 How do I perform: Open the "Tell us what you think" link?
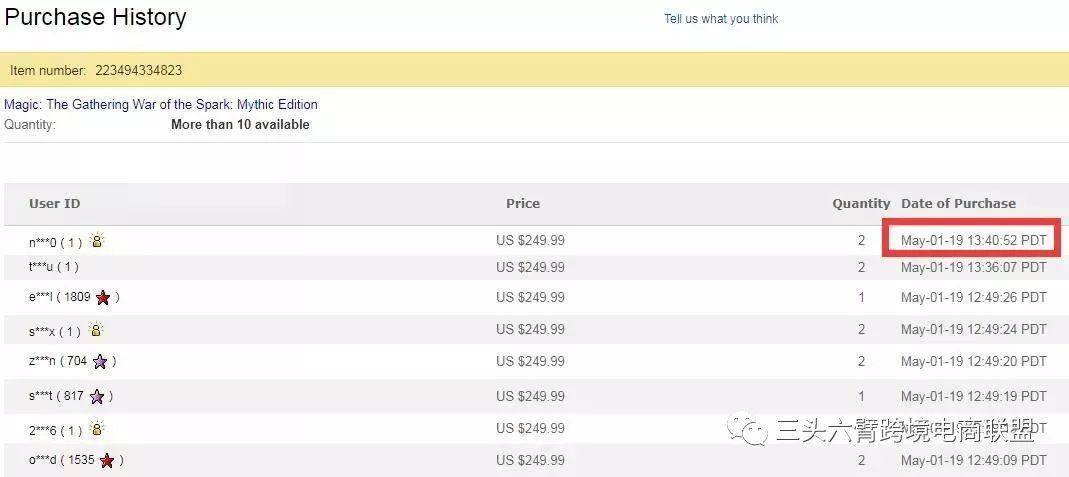[721, 19]
